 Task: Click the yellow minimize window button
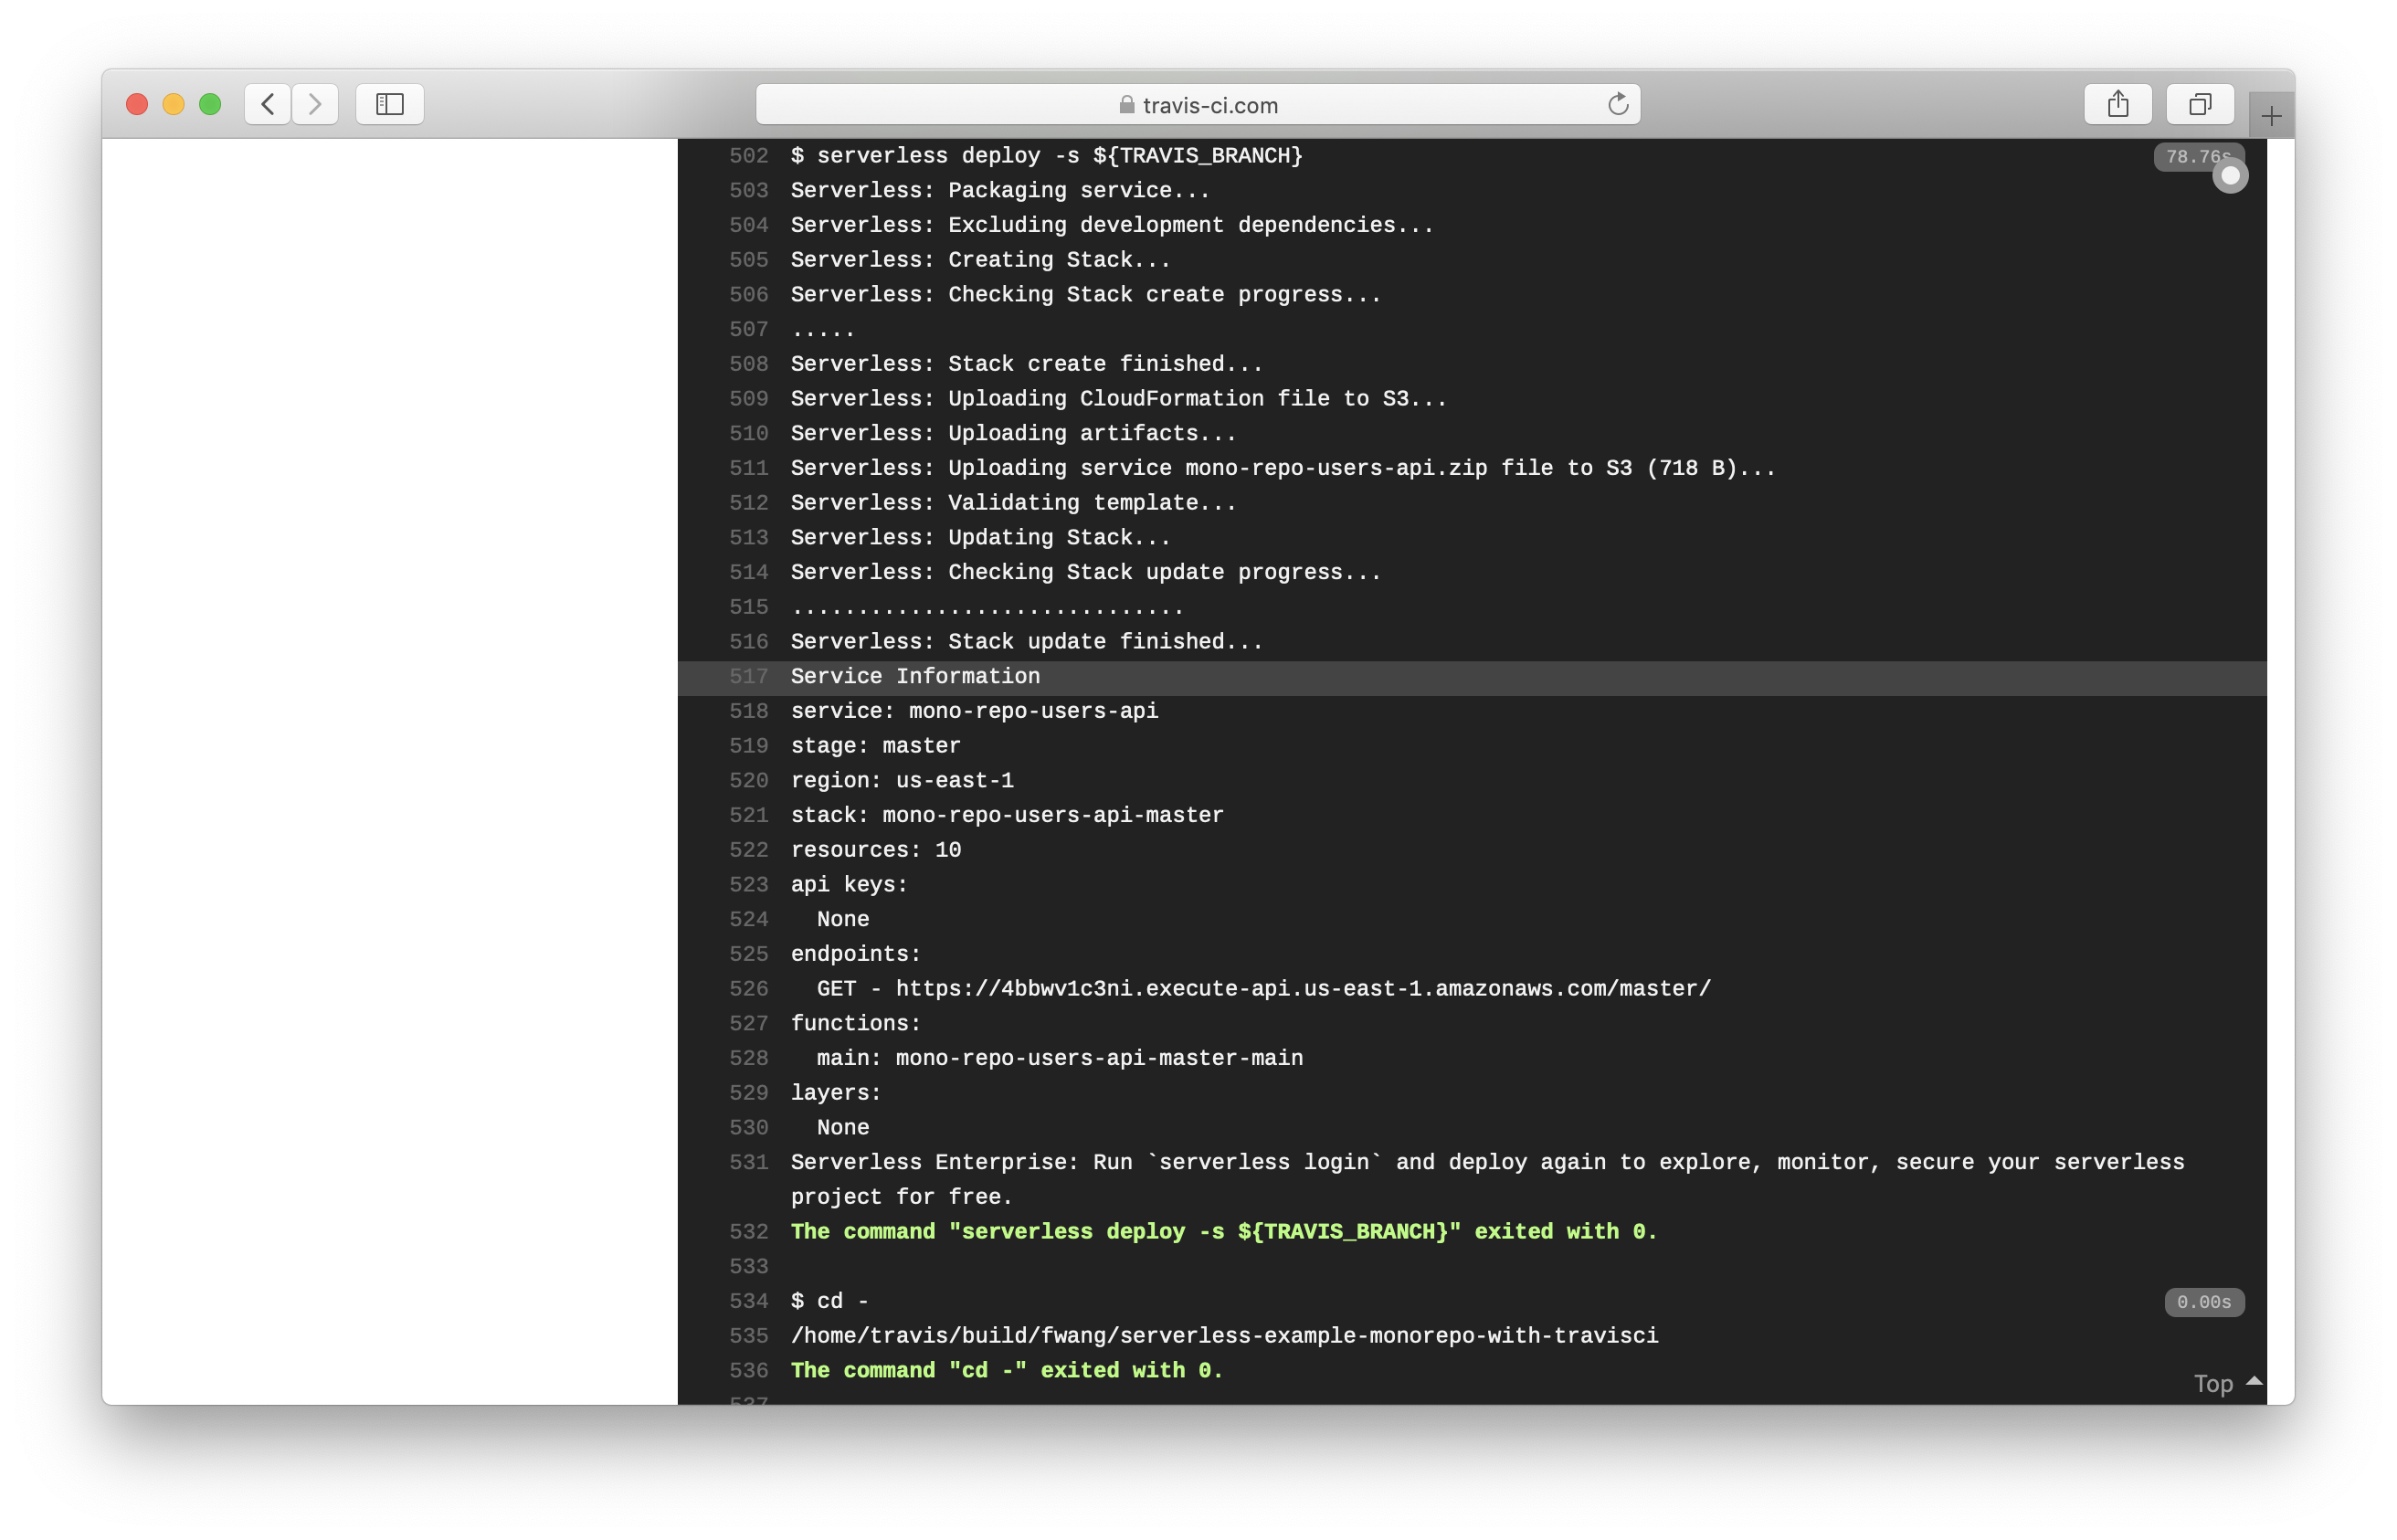click(173, 104)
